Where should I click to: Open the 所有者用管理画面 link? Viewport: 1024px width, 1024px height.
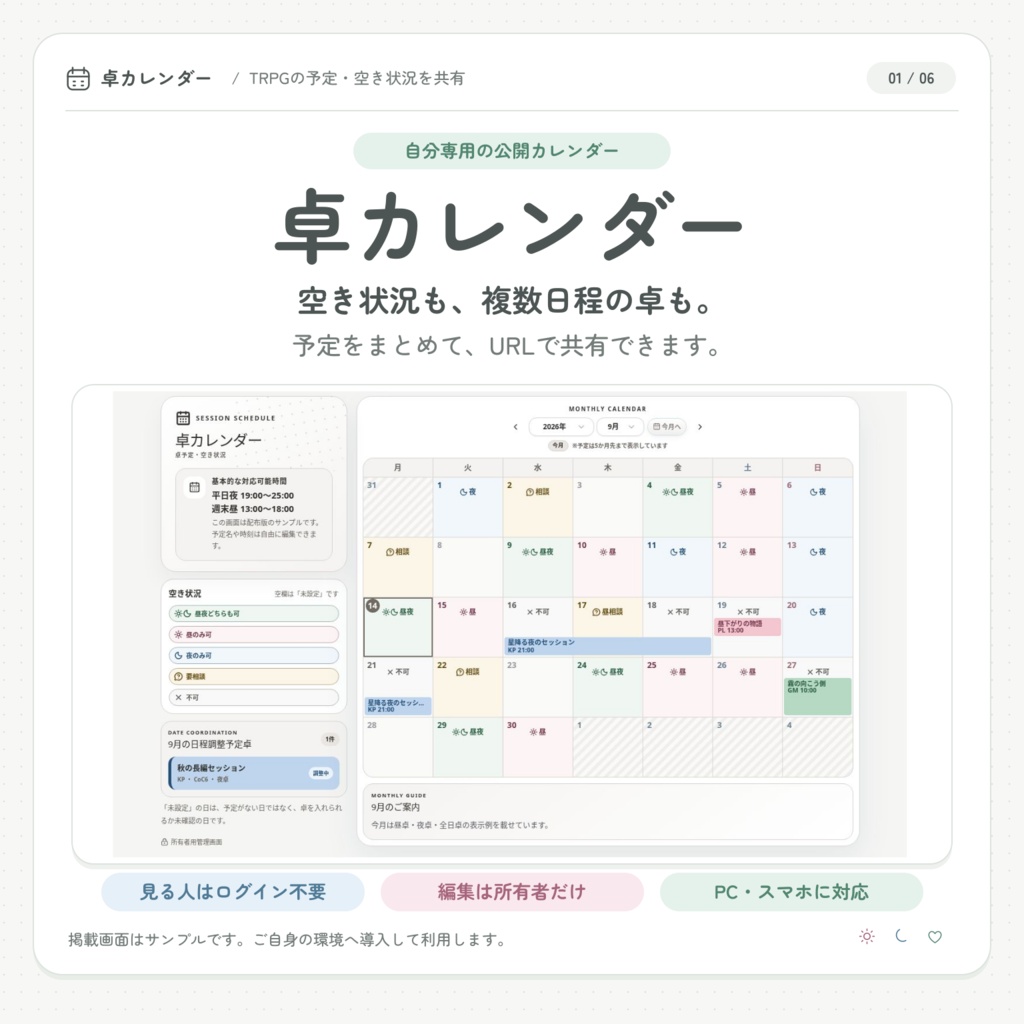pyautogui.click(x=191, y=842)
